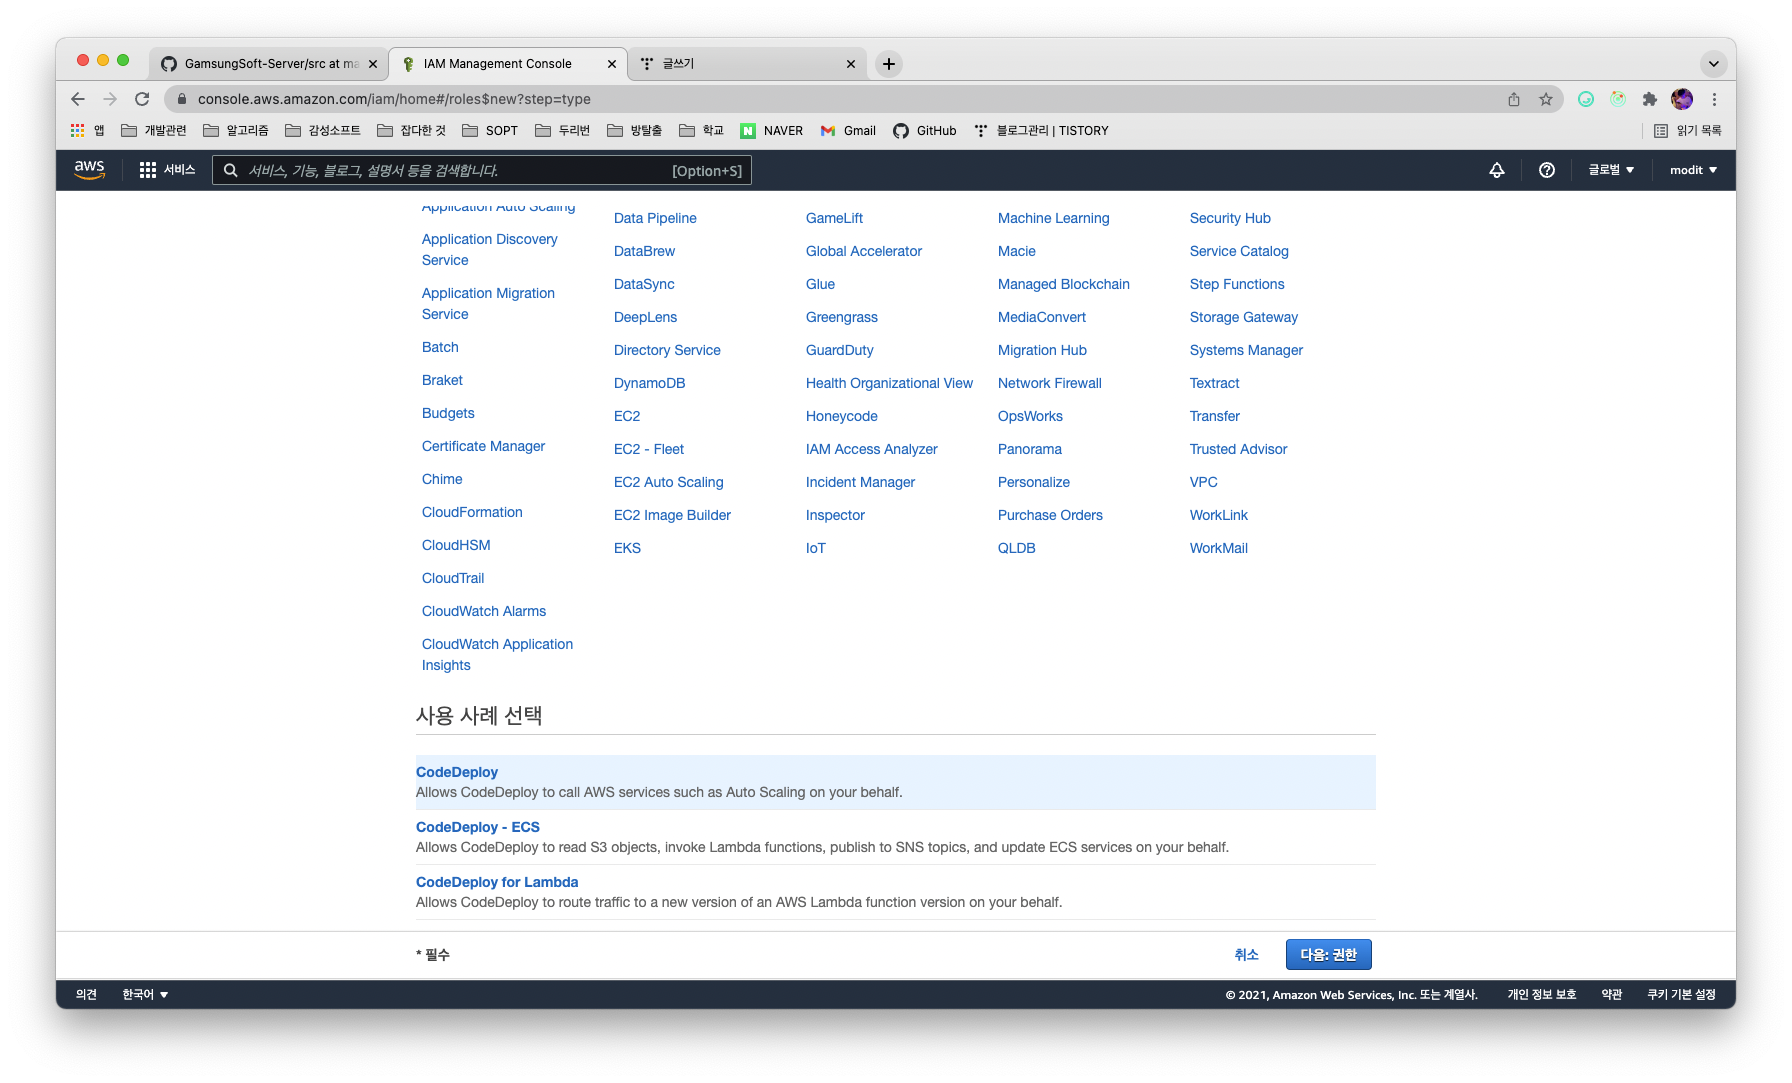This screenshot has height=1083, width=1792.
Task: Open the 약관 terms footer link
Action: point(1611,994)
